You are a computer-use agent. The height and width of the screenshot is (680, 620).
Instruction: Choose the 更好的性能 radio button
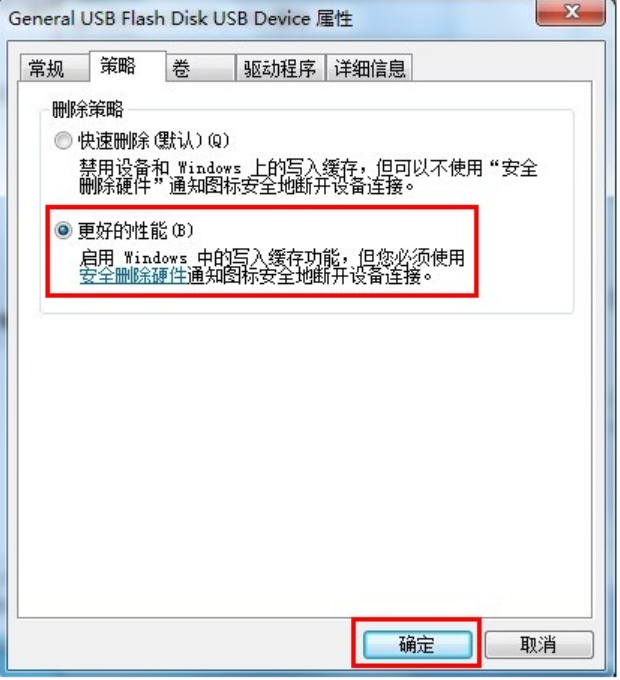(x=63, y=230)
